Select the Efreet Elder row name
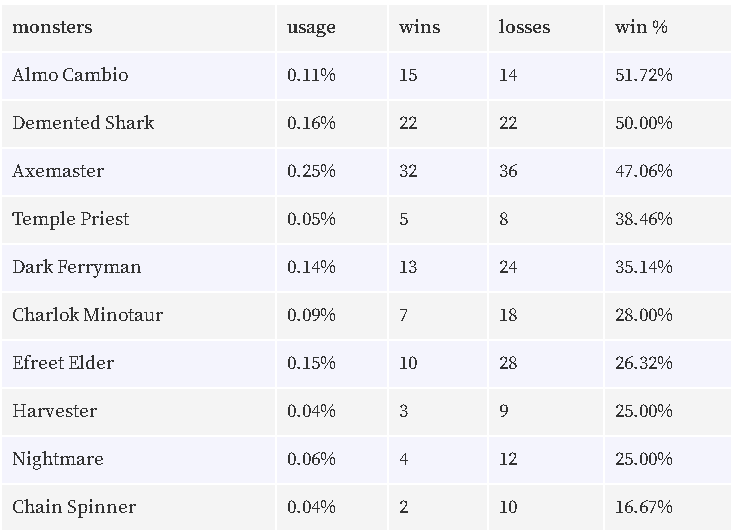Viewport: 734px width, 530px height. pos(63,363)
